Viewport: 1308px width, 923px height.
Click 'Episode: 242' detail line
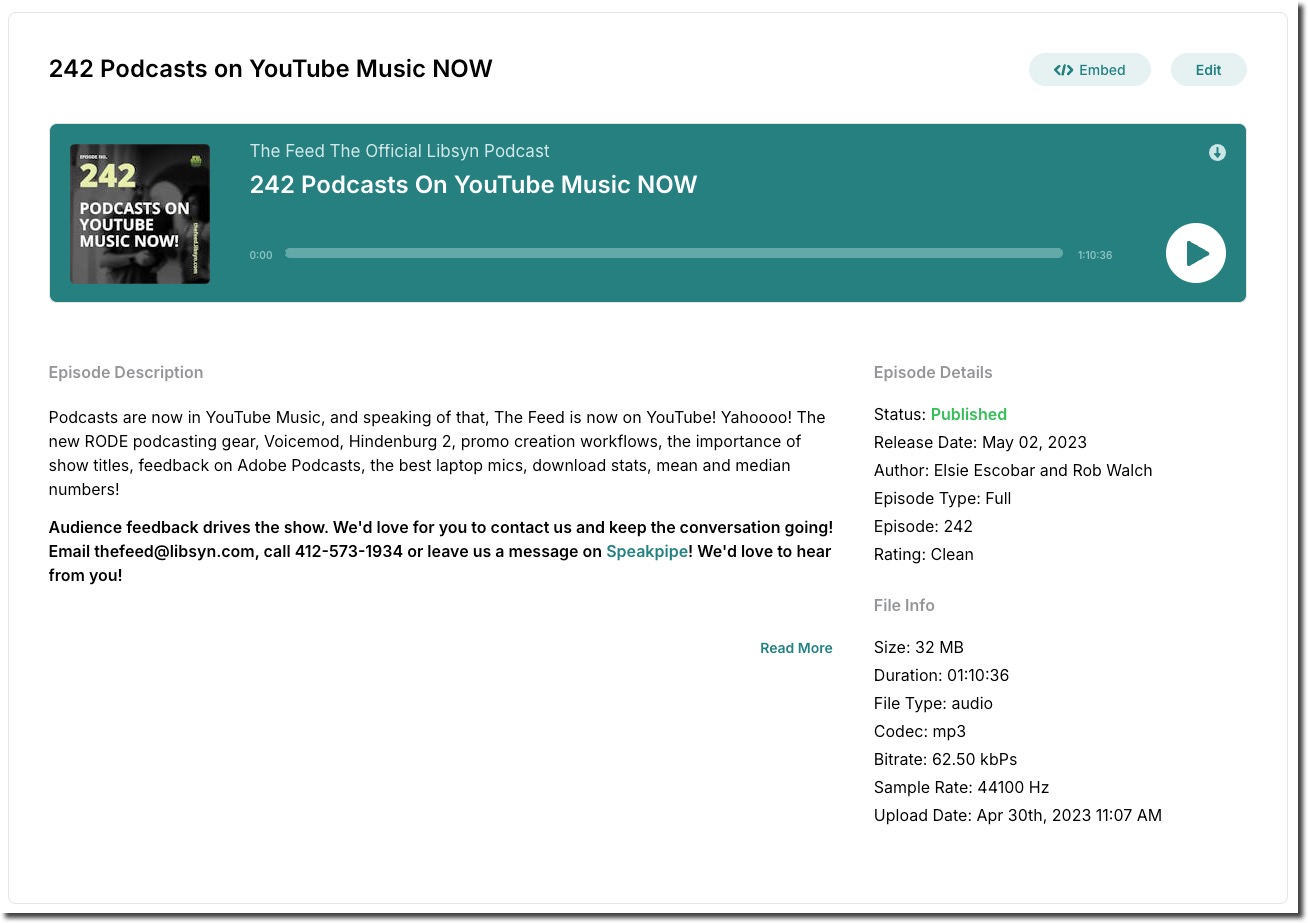coord(923,526)
